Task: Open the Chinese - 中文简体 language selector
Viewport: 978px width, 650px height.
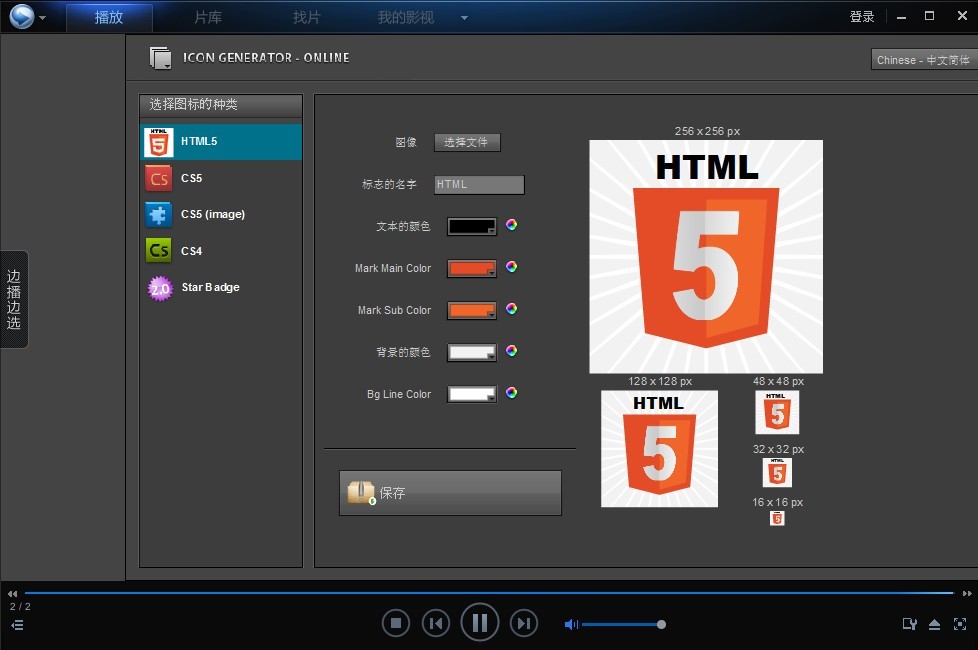Action: (x=924, y=60)
